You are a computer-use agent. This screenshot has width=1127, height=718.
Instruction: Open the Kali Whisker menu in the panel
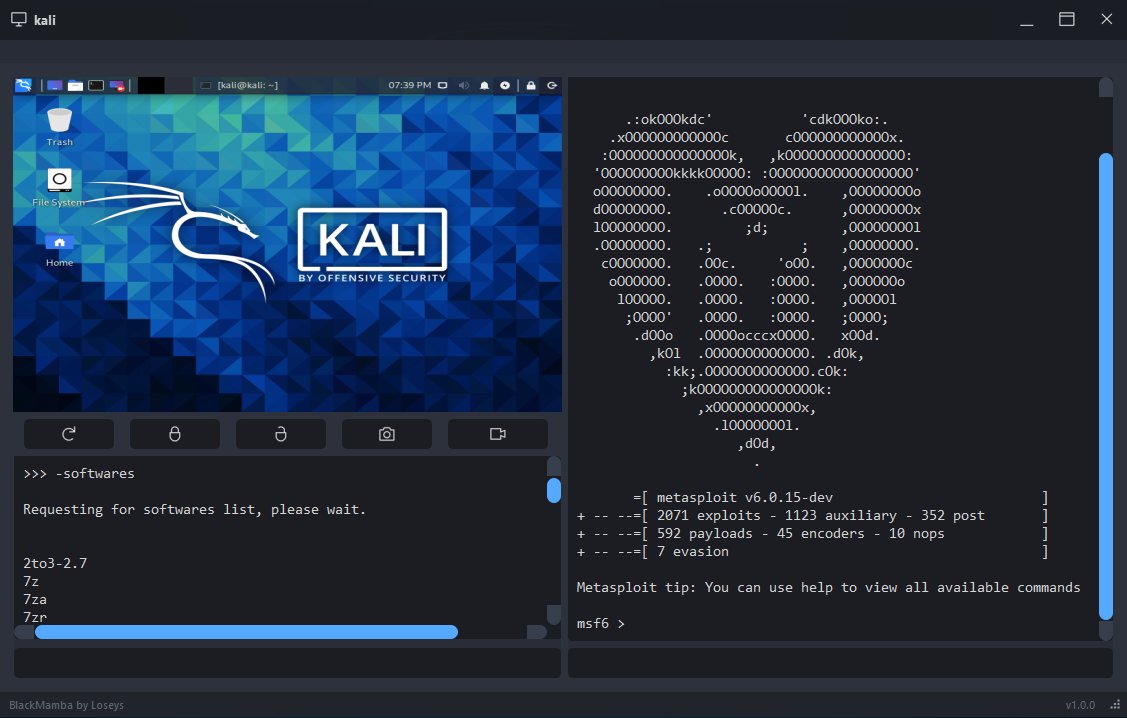point(23,85)
